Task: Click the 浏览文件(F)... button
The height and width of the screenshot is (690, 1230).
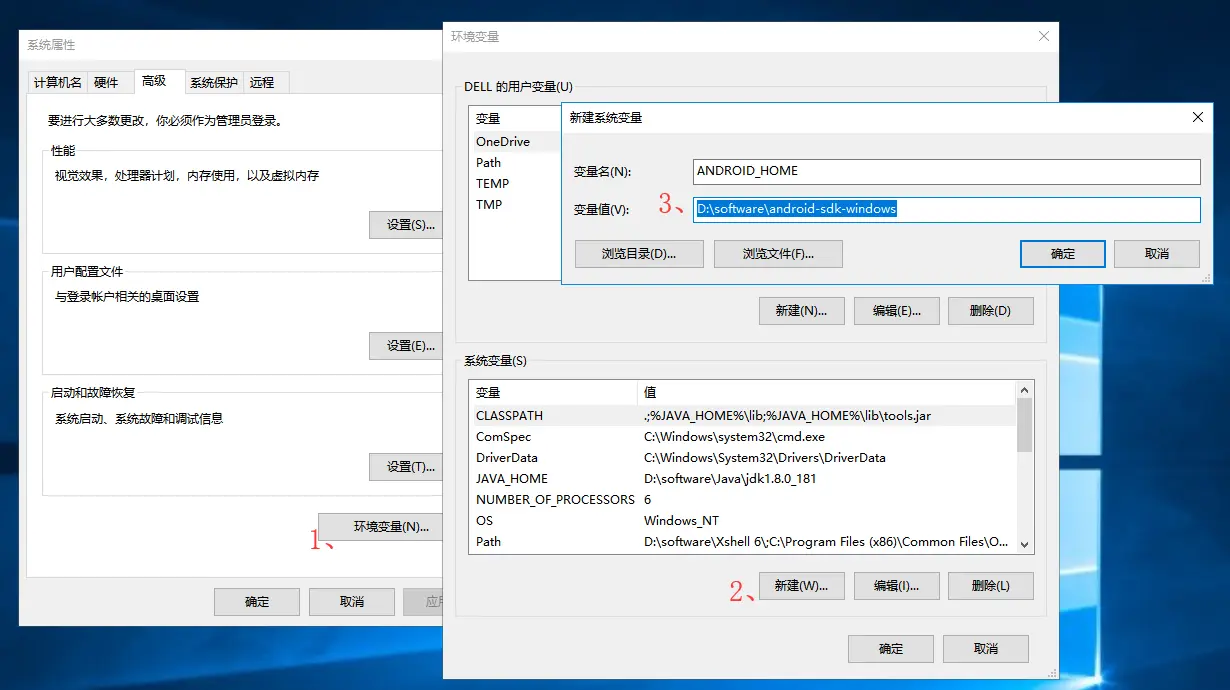Action: [778, 254]
